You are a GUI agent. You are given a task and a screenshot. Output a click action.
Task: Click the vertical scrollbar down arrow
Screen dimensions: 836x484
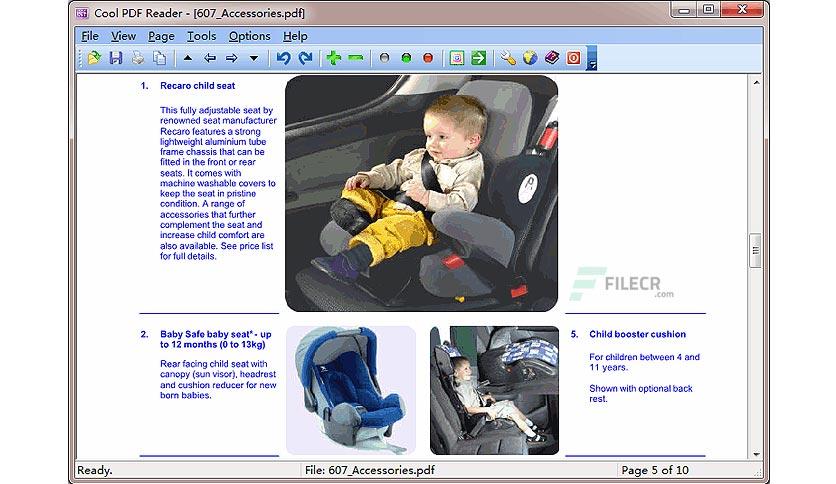(x=756, y=454)
